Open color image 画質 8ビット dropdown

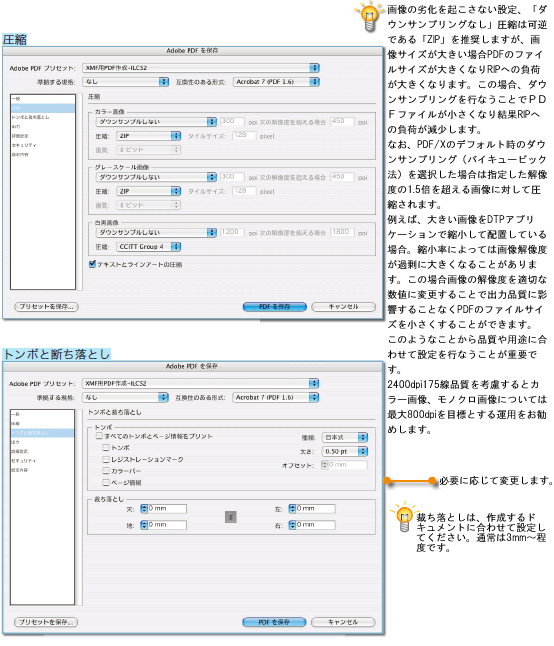tap(149, 150)
